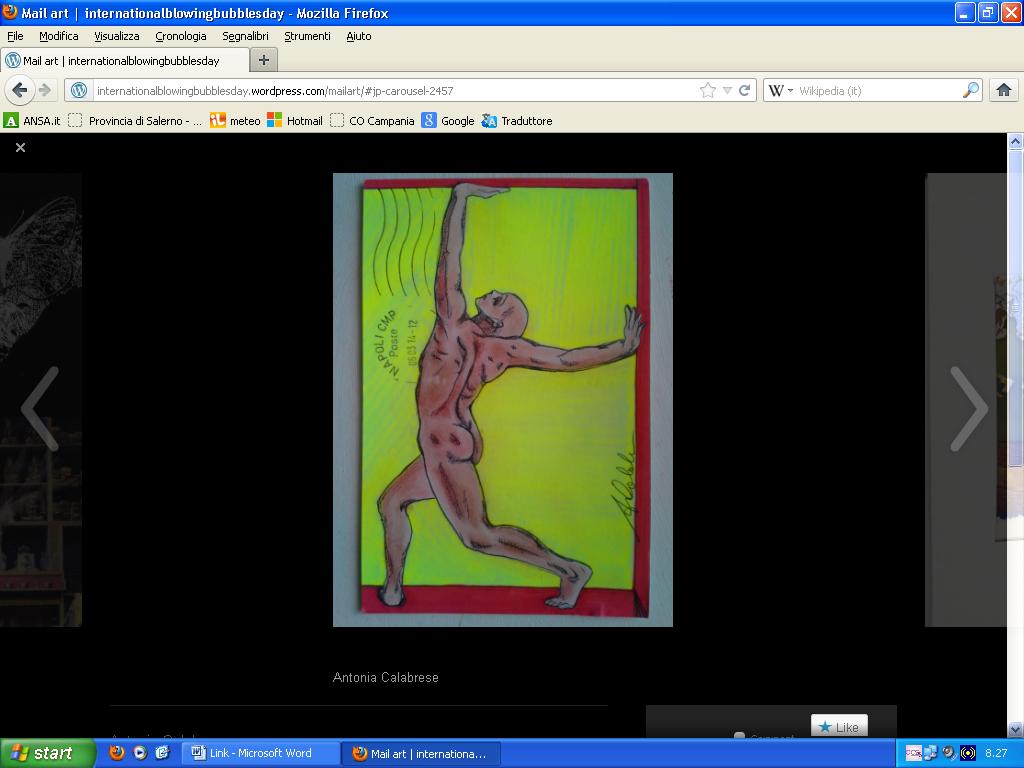Click the search magnifier icon in search box
The width and height of the screenshot is (1024, 768).
click(970, 90)
